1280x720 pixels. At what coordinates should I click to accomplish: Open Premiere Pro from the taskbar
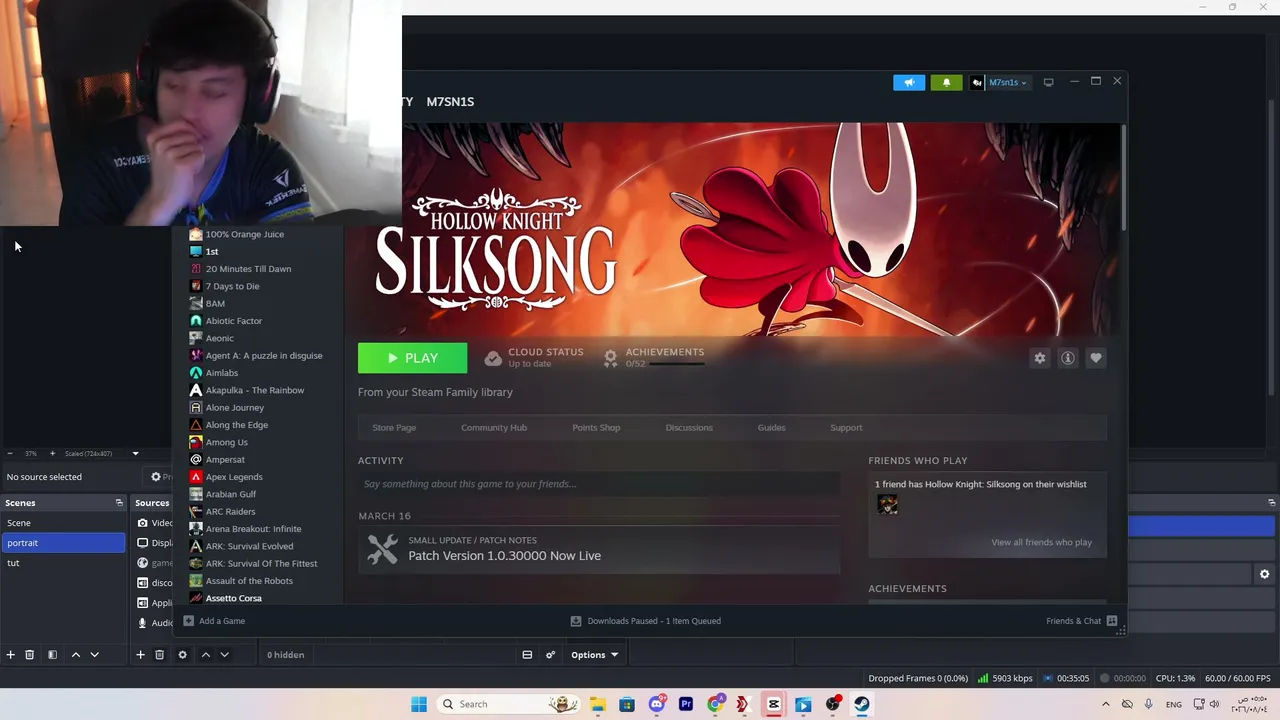click(x=686, y=704)
